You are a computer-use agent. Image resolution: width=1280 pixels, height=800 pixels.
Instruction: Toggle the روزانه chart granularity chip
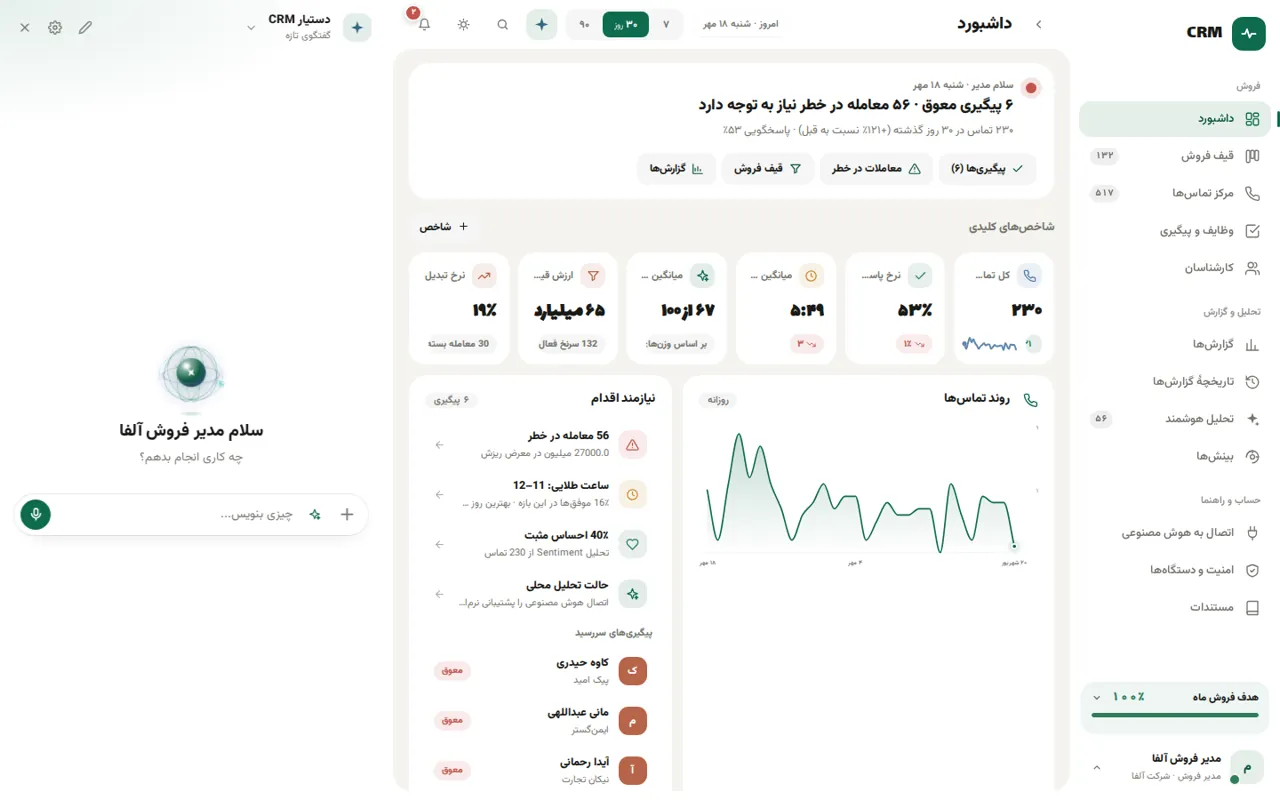click(x=717, y=400)
